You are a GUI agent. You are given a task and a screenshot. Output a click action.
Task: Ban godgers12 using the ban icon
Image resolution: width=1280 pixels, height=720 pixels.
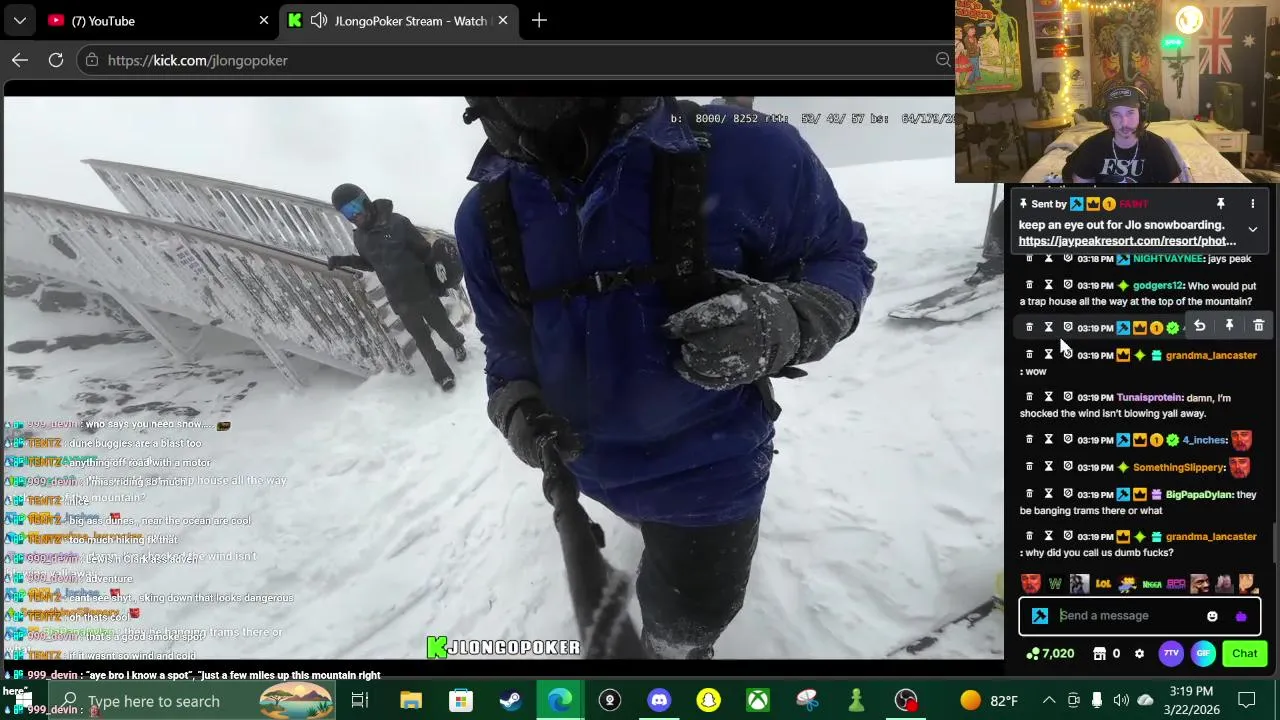[x=1067, y=285]
